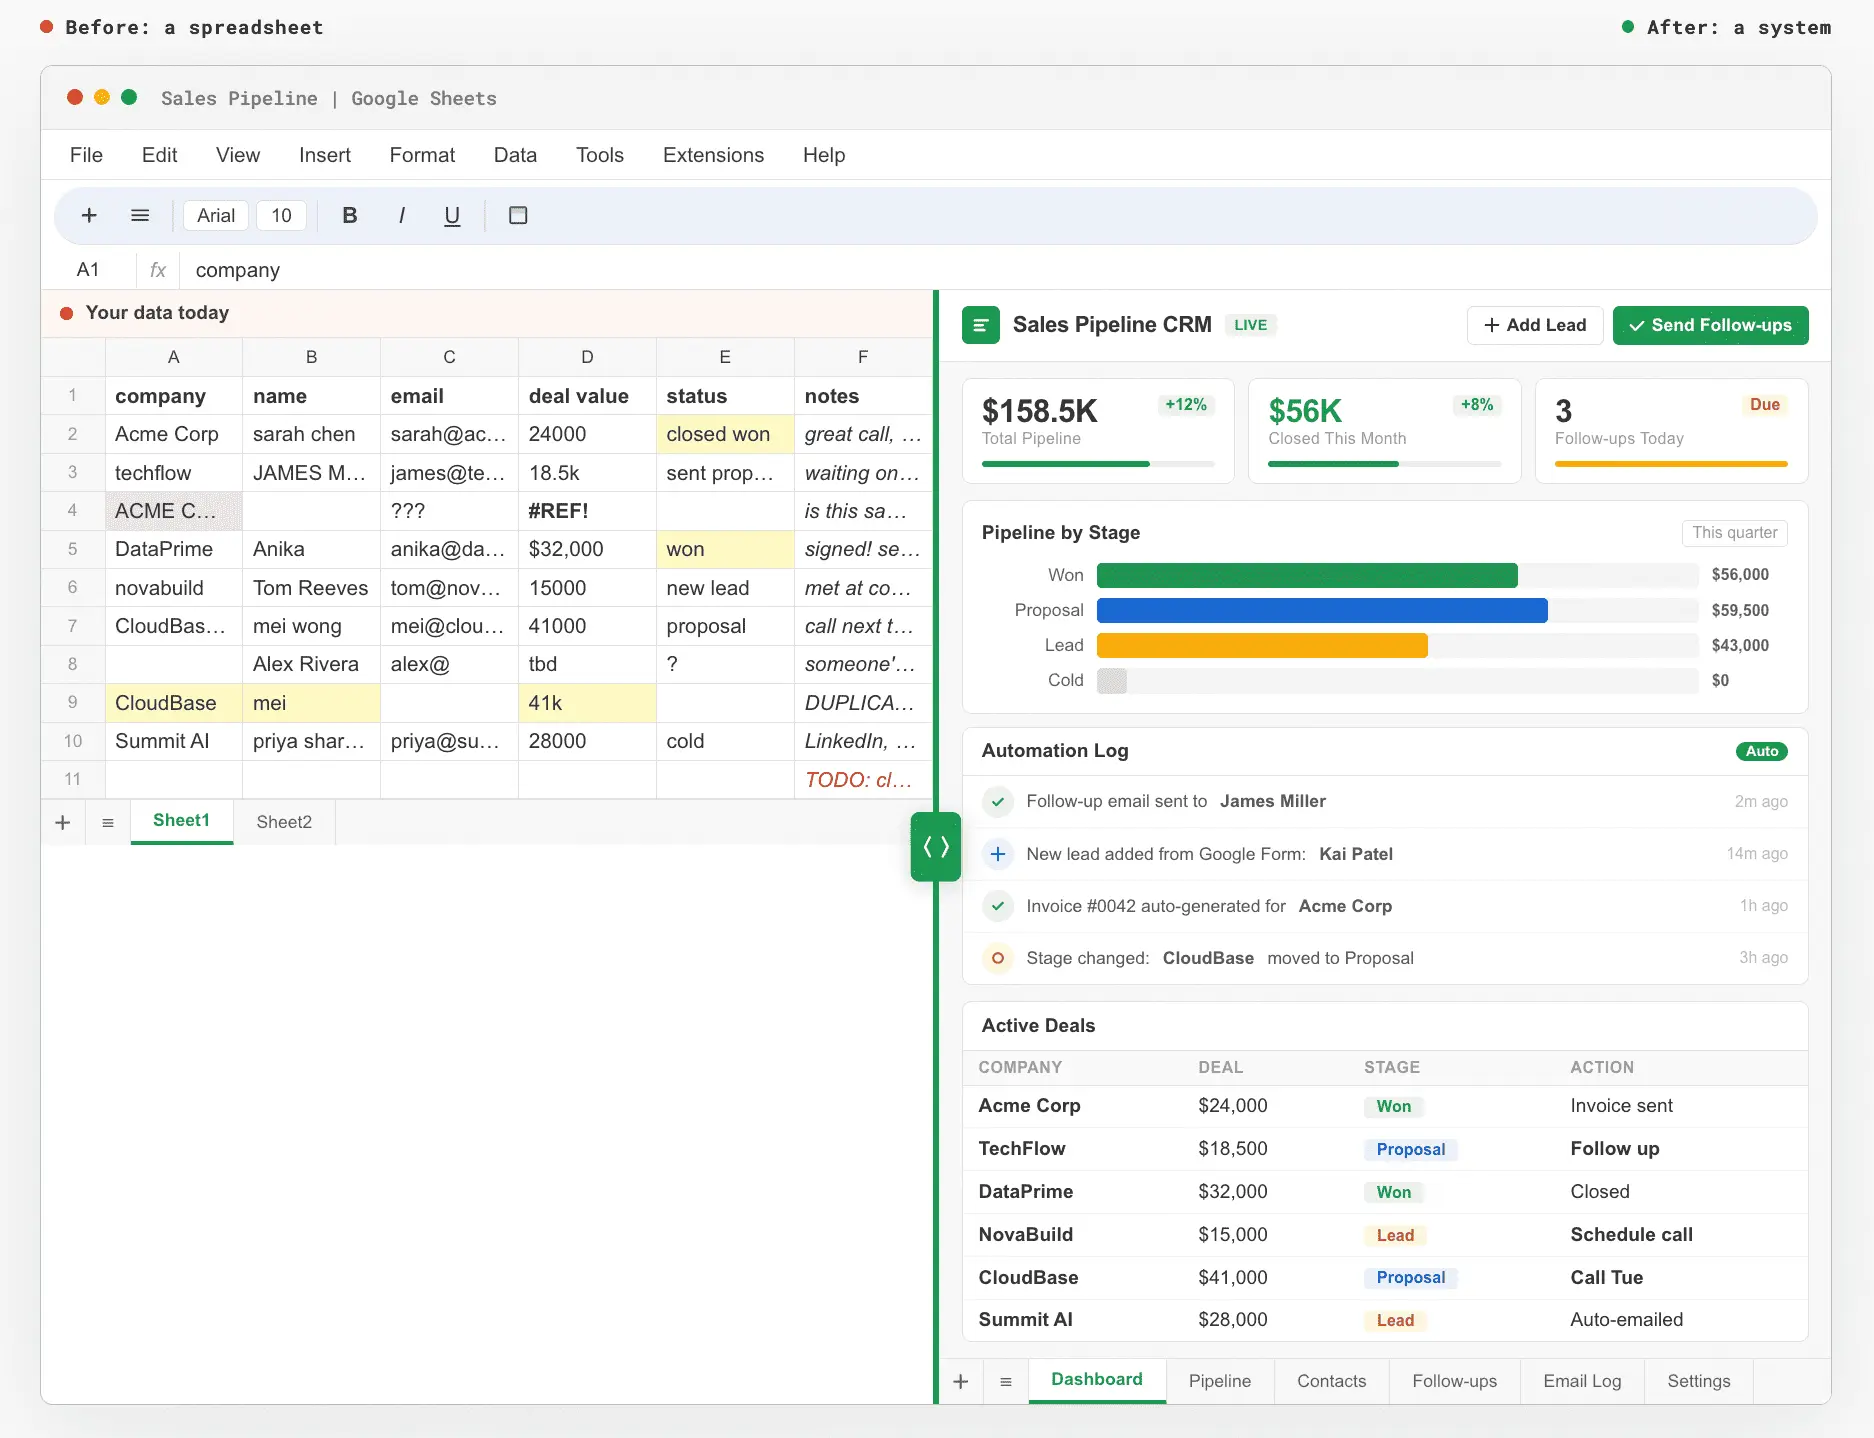Click the 'Call Tue' action for CloudBase
This screenshot has width=1874, height=1438.
coord(1606,1277)
